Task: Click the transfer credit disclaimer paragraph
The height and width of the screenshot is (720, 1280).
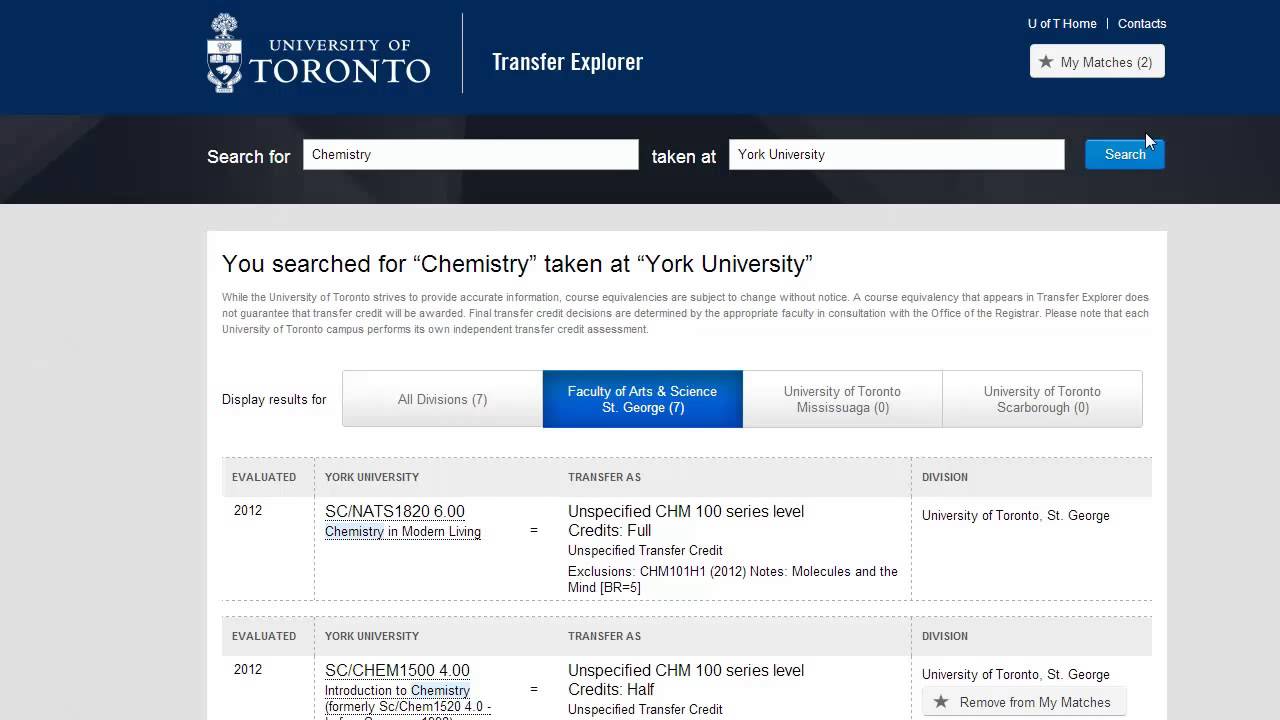Action: 686,314
